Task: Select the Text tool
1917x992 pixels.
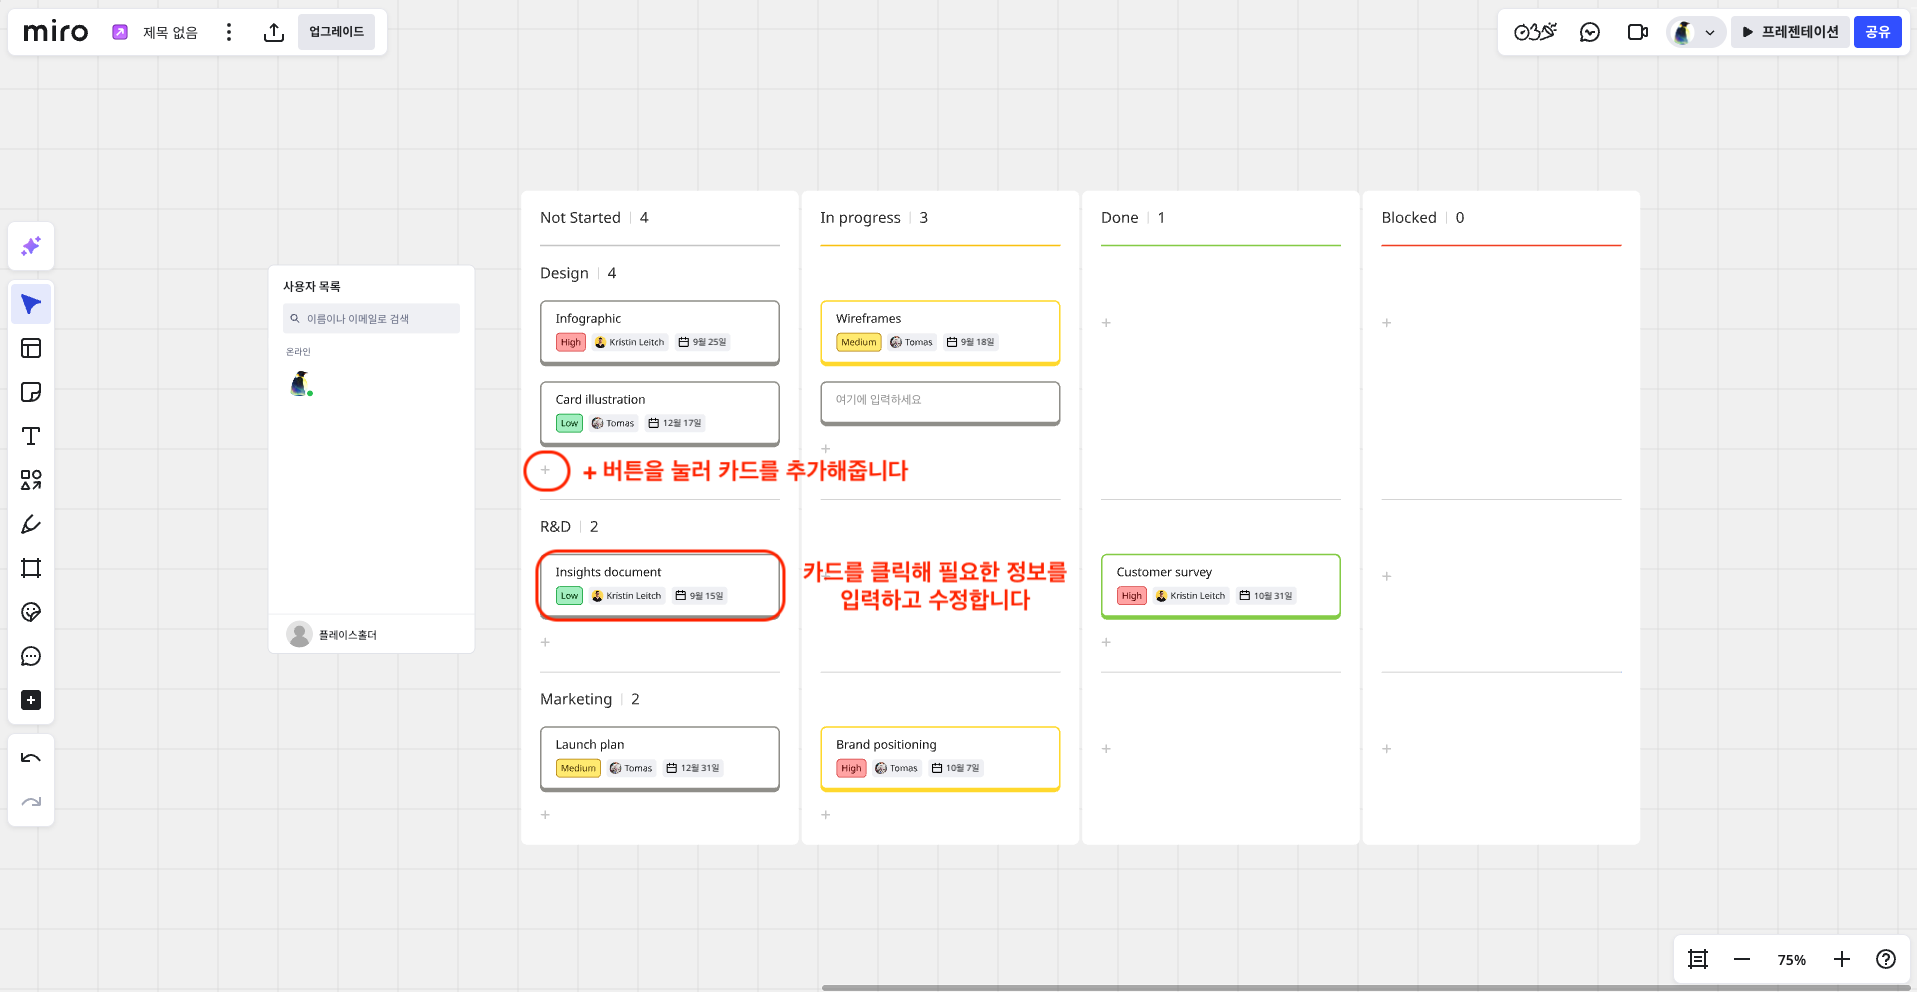Action: tap(30, 436)
